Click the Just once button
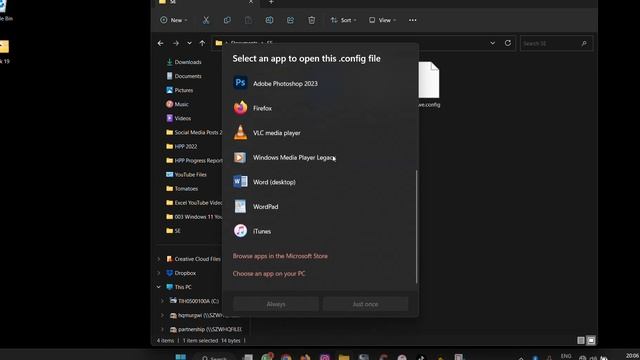 [x=365, y=304]
